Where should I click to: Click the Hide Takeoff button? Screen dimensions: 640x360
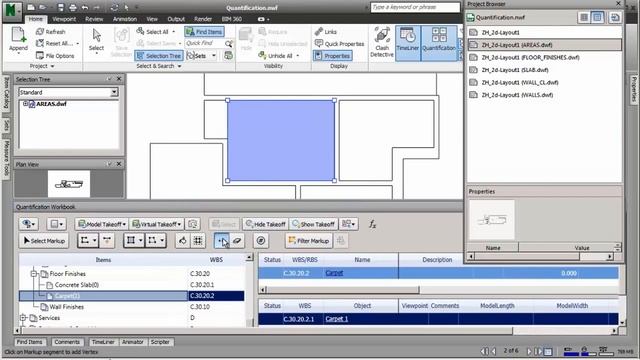[x=266, y=224]
